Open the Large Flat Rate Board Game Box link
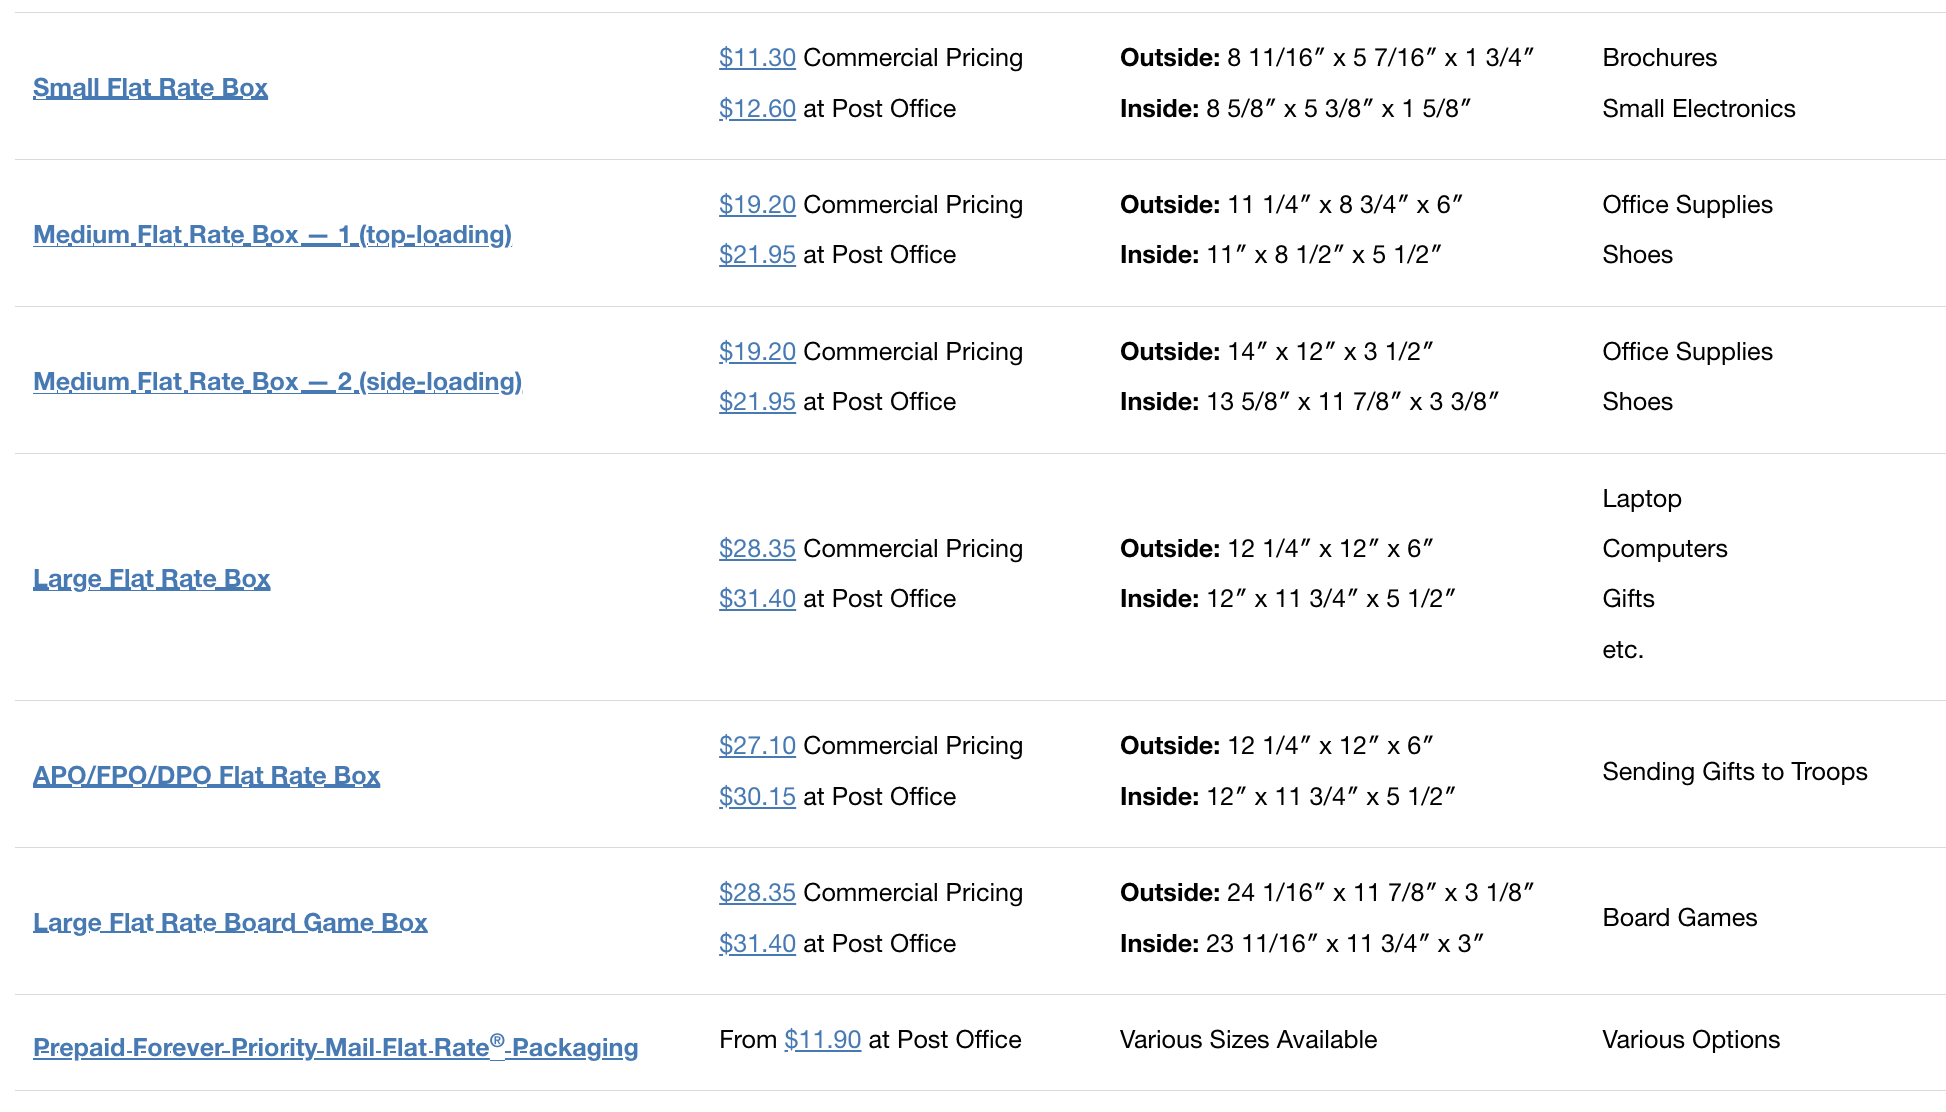 pos(231,921)
